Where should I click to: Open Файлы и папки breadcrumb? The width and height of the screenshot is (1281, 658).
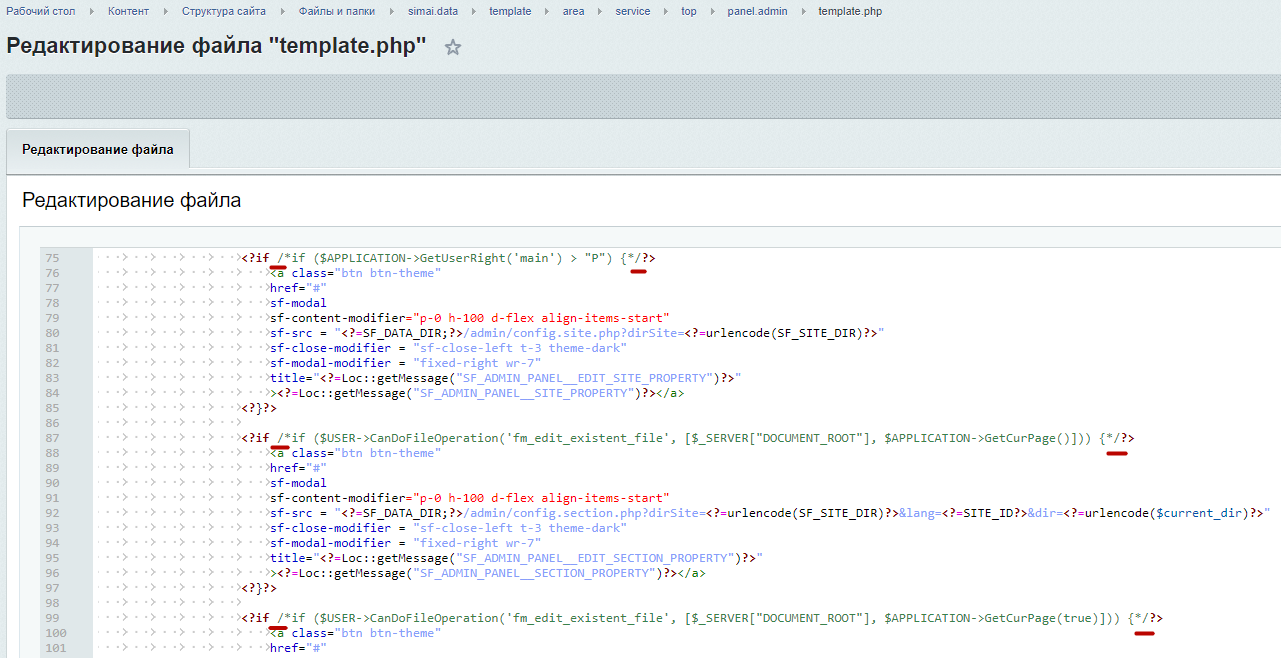coord(336,11)
